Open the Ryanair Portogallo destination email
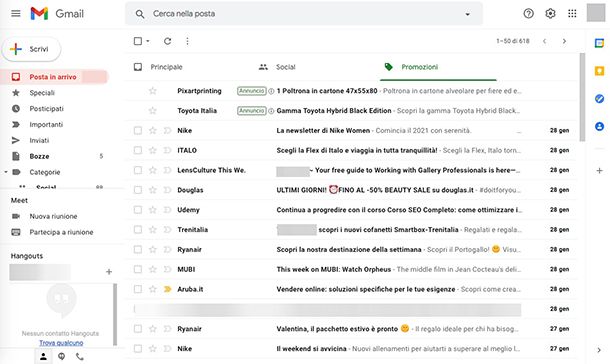 click(350, 249)
